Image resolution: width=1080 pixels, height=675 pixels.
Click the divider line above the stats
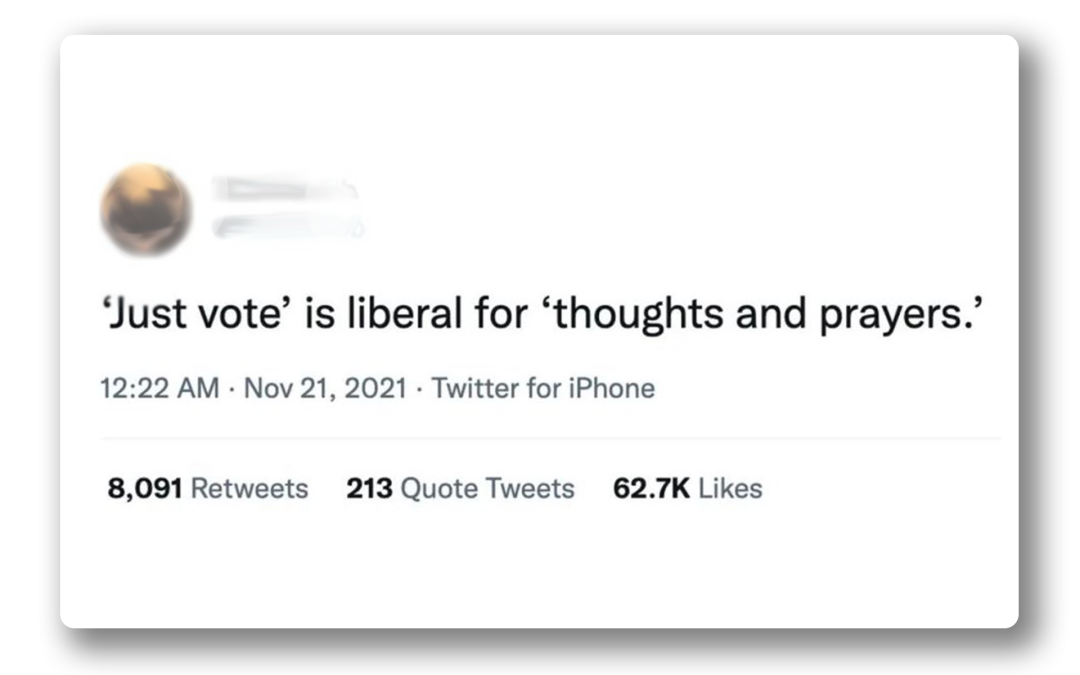click(551, 437)
